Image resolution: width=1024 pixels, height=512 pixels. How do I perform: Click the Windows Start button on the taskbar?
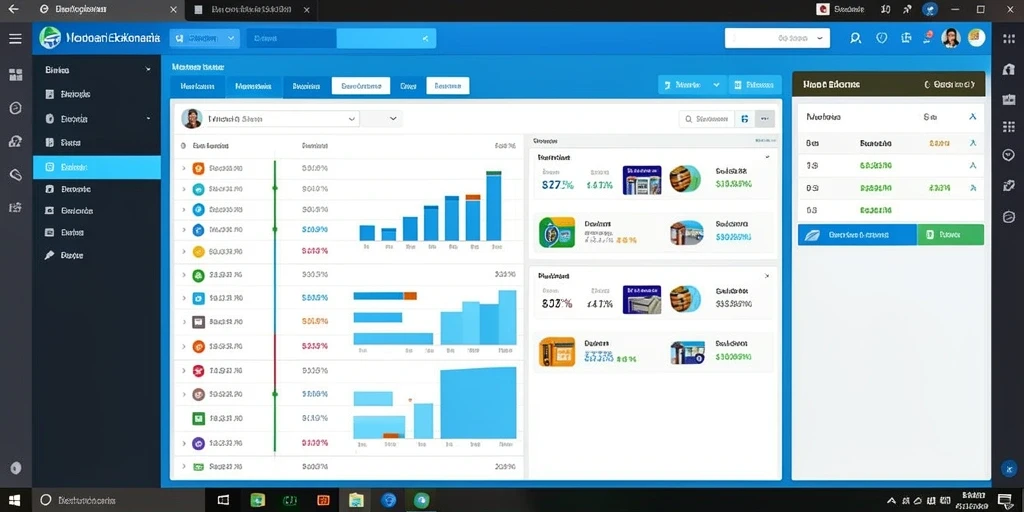coord(14,500)
